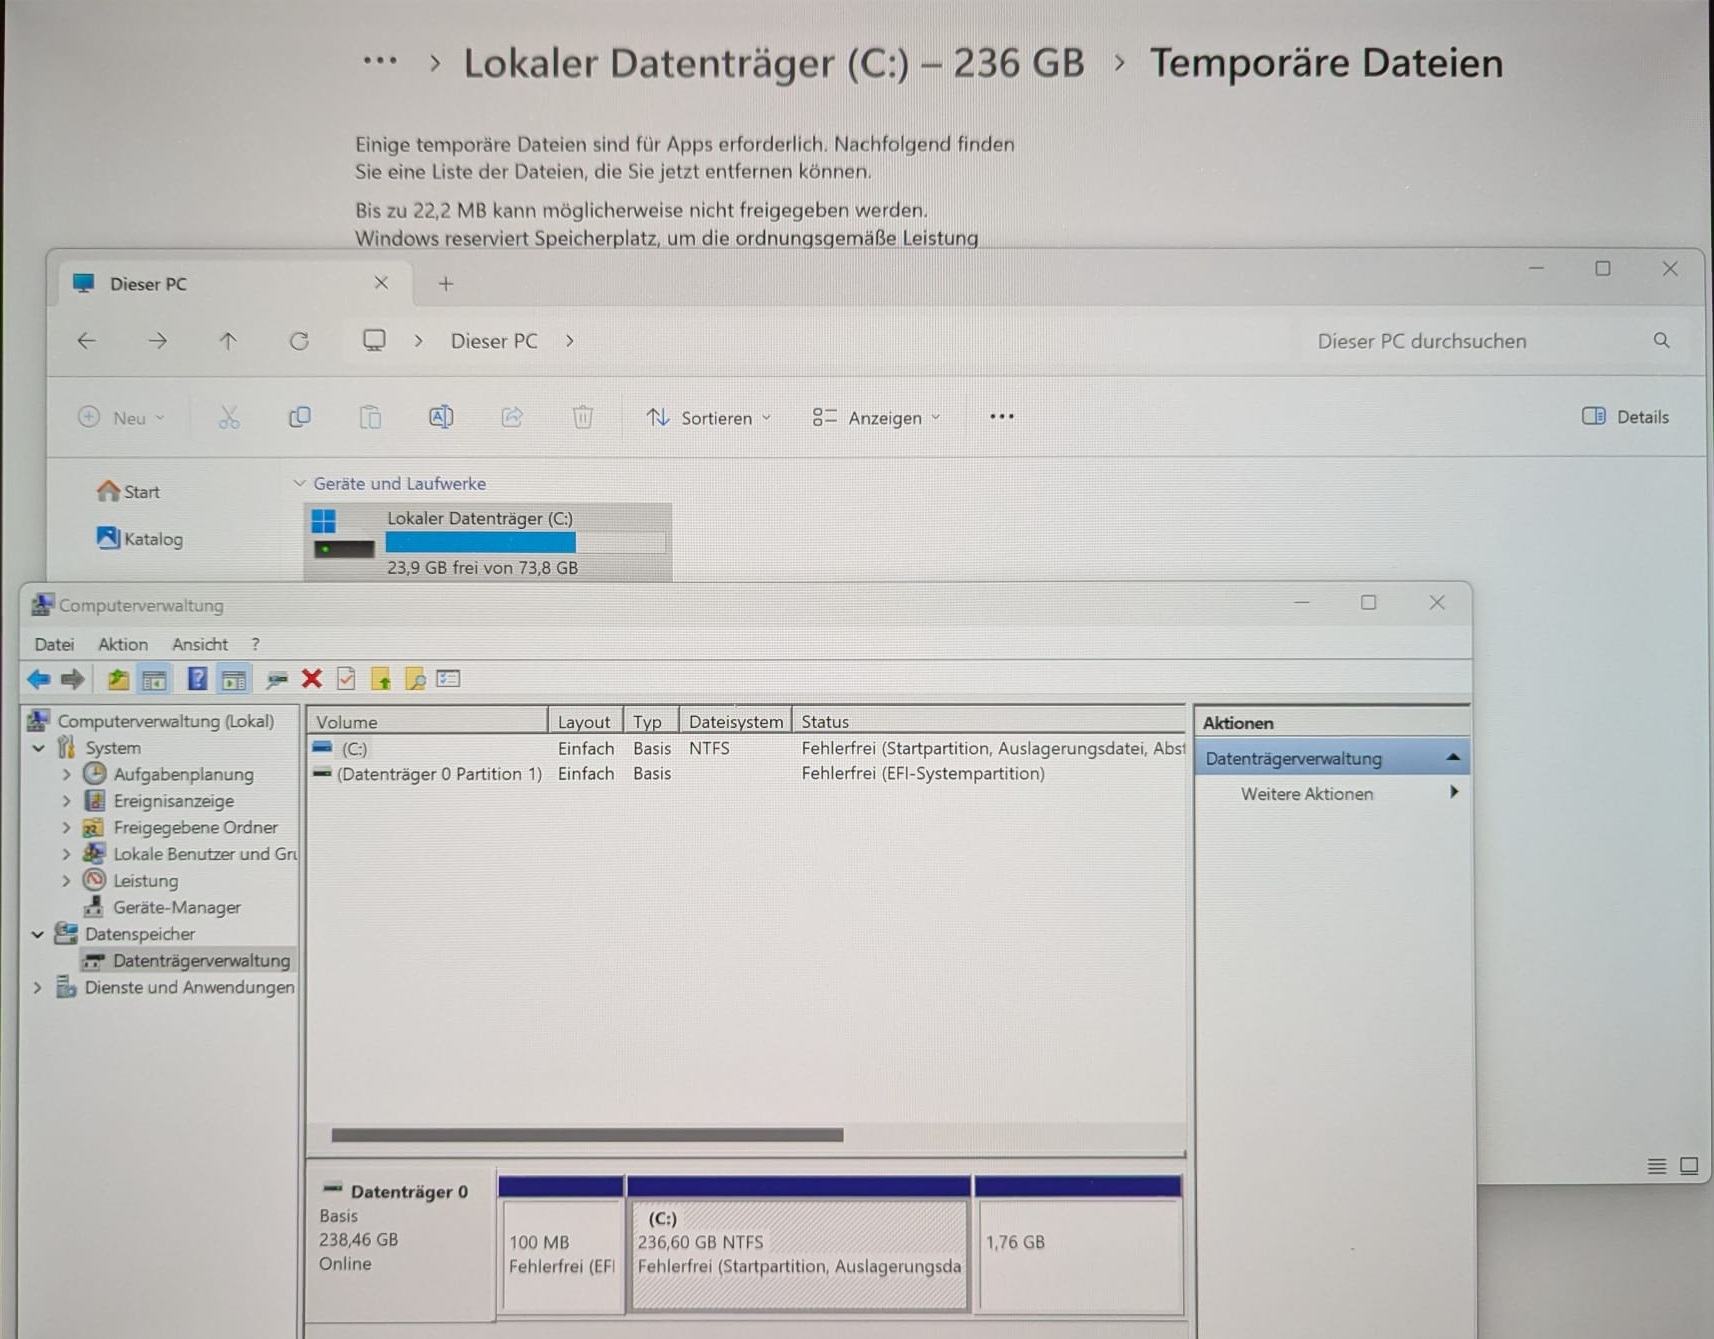Open the Anzeigen dropdown in Explorer
This screenshot has width=1714, height=1339.
(876, 418)
